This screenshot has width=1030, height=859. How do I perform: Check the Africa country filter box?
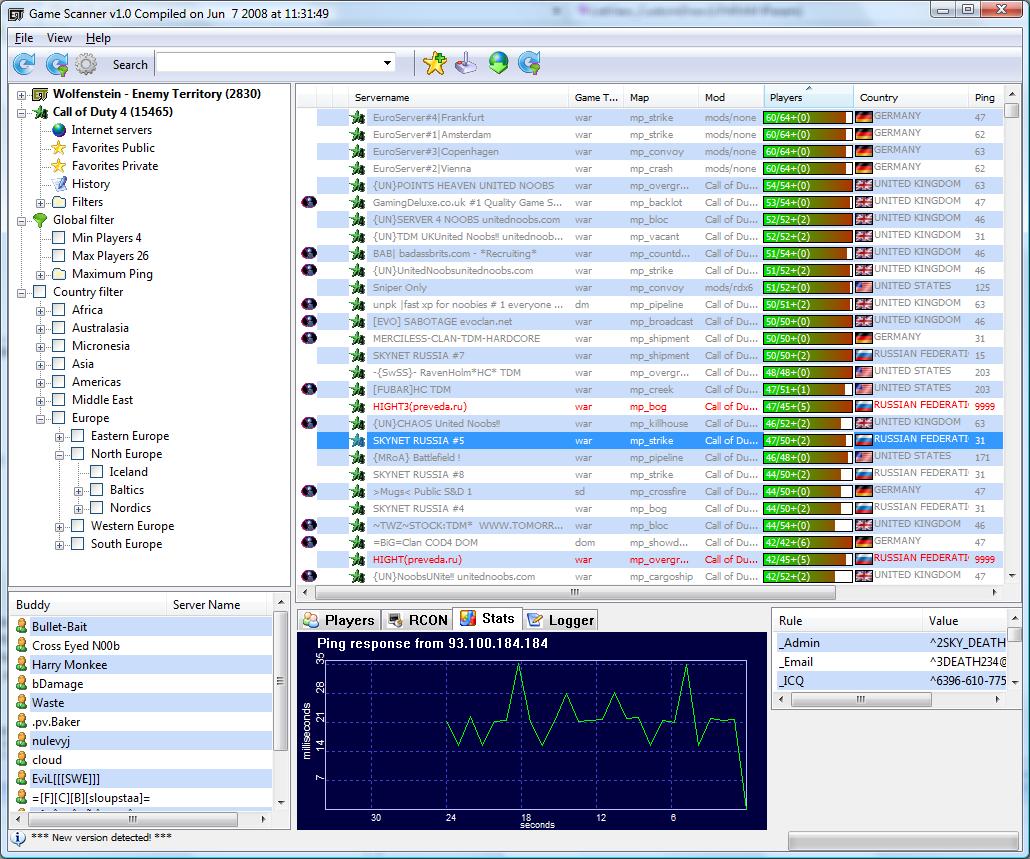pyautogui.click(x=58, y=309)
